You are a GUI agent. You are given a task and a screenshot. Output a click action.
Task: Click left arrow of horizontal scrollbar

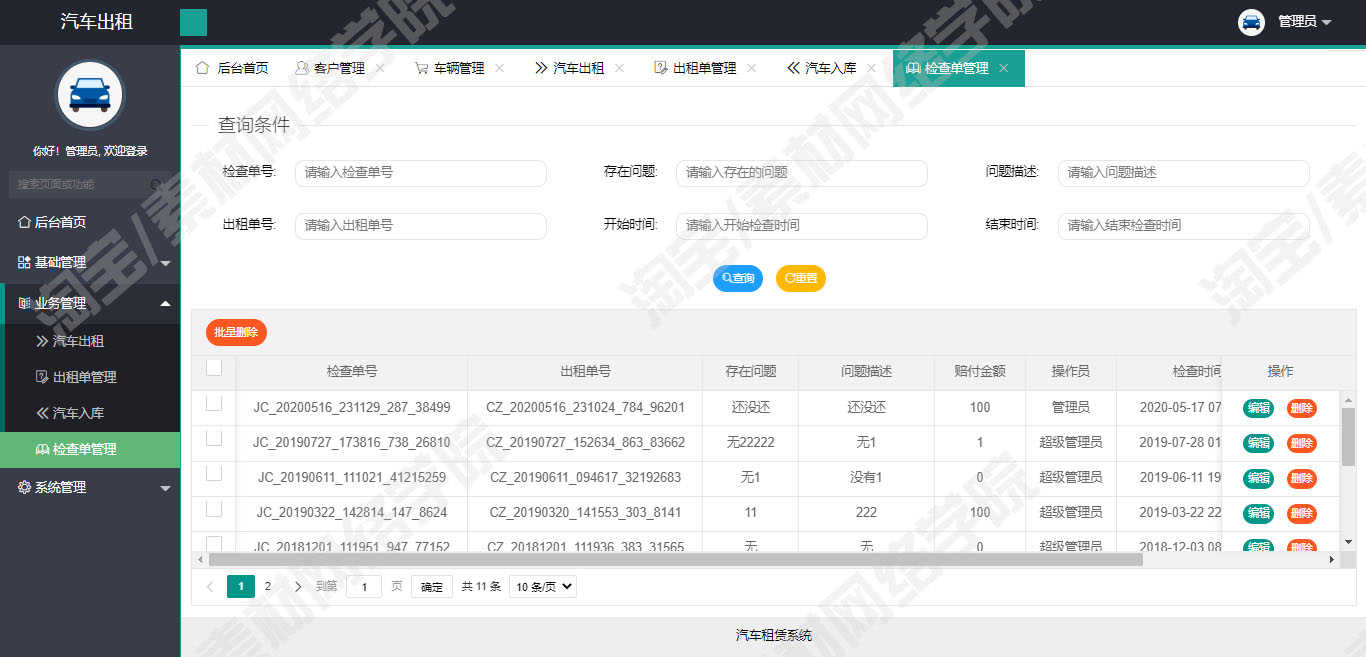point(200,560)
